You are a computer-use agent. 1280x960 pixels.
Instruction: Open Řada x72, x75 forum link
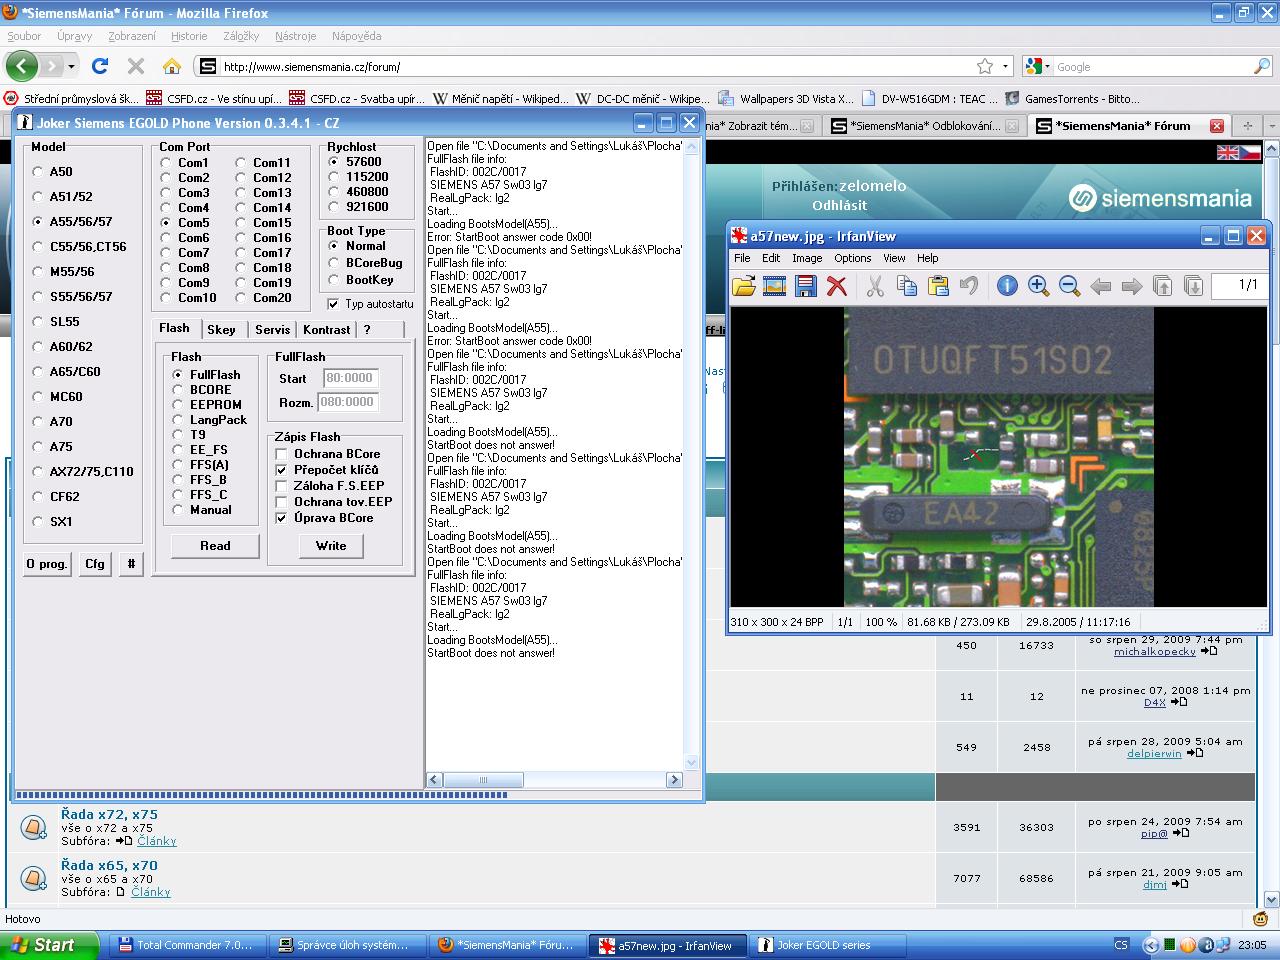coord(109,814)
